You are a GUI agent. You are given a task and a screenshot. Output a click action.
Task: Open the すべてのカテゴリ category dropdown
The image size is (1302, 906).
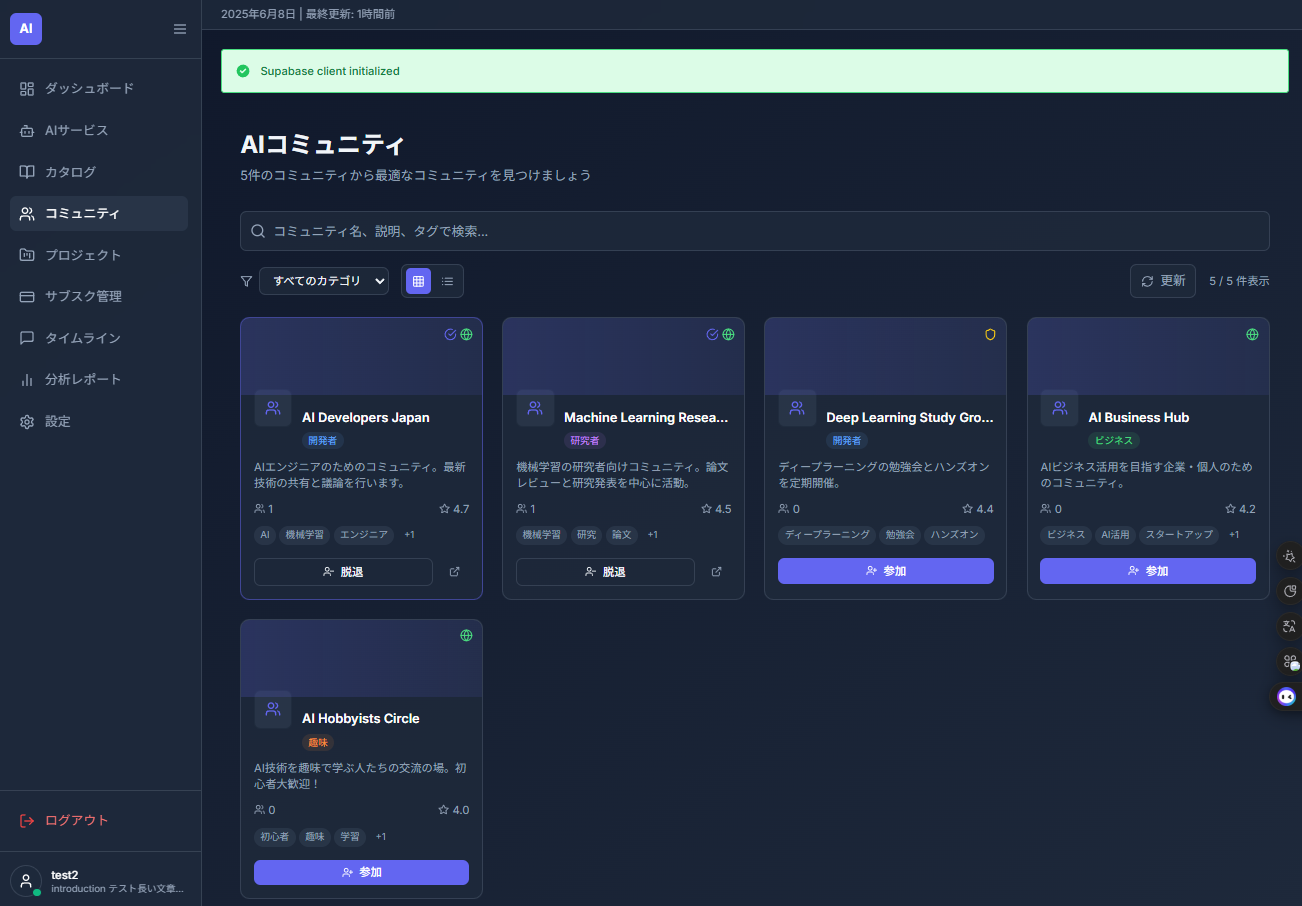point(323,282)
